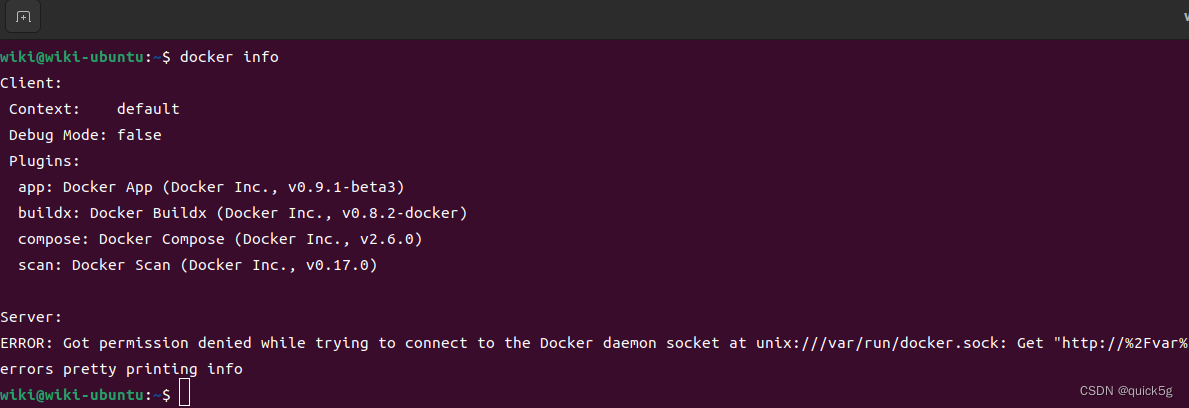
Task: Click the terminal cursor at the last prompt
Action: click(184, 395)
